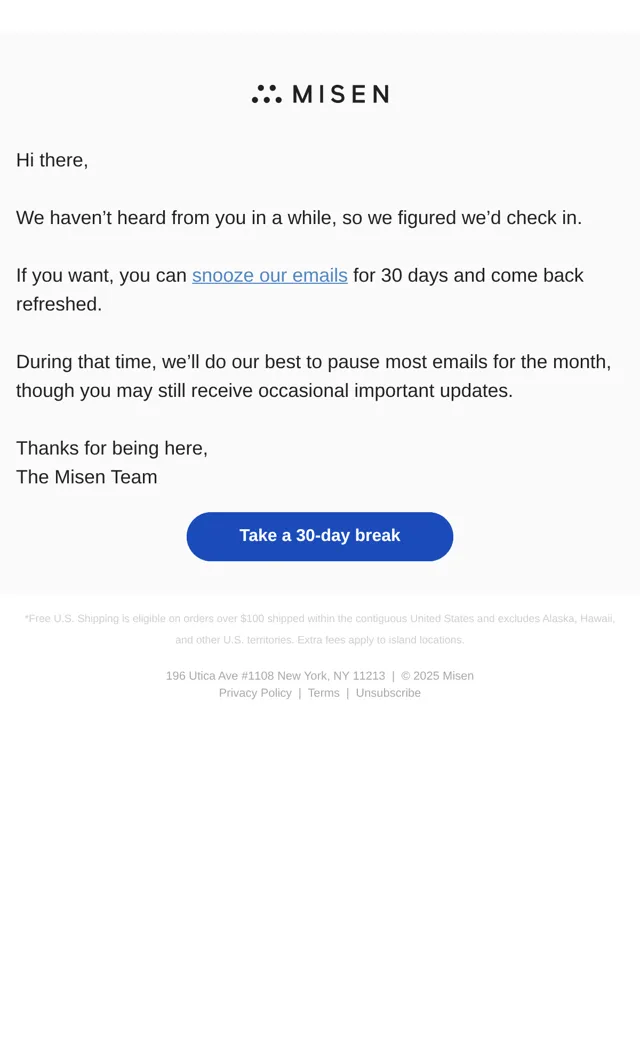Click the word "refreshed." in the body

[59, 304]
